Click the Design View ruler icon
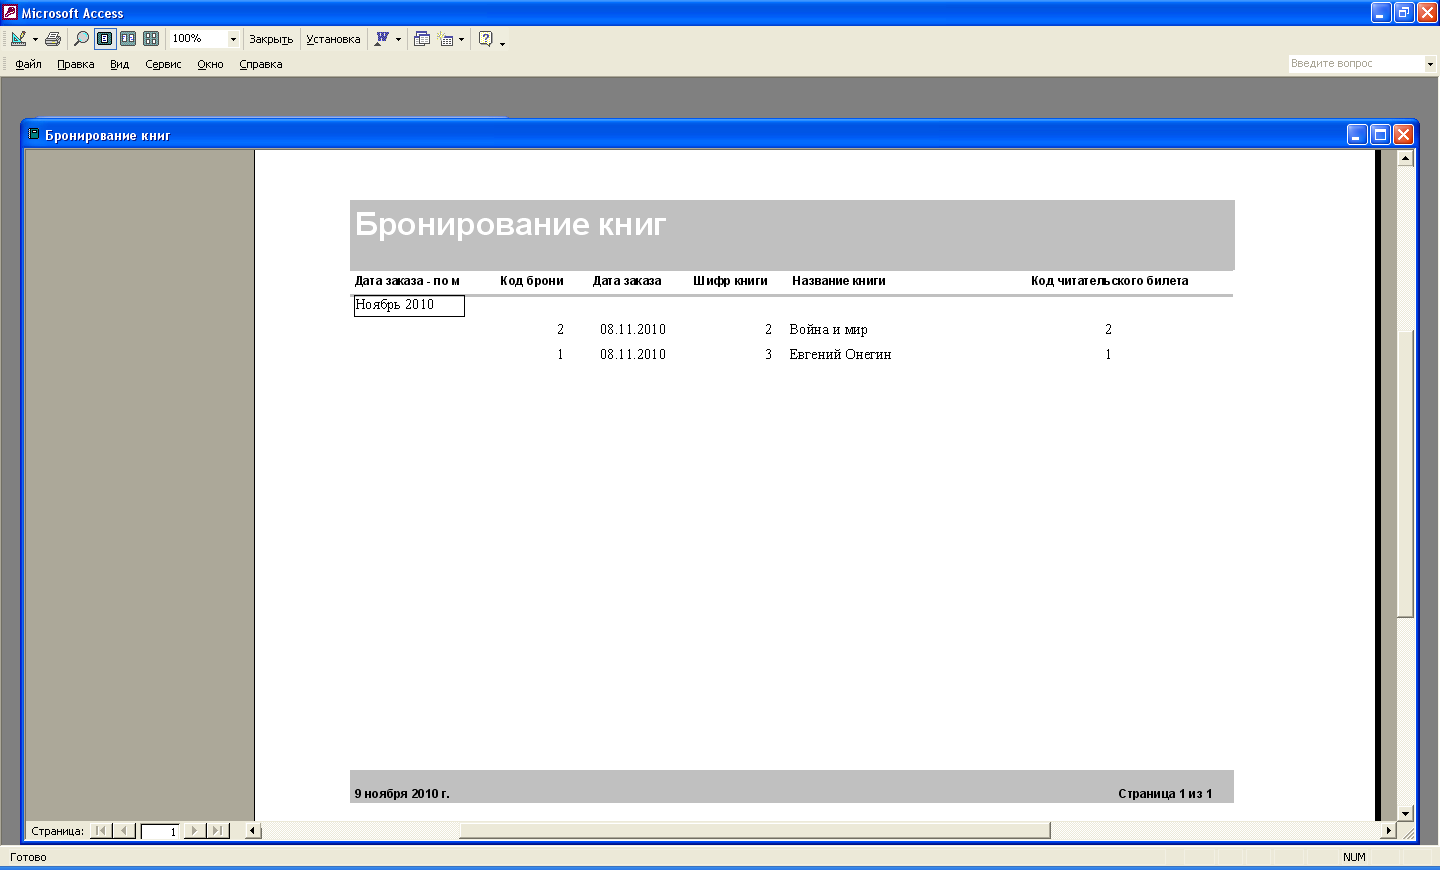1440x870 pixels. 18,39
